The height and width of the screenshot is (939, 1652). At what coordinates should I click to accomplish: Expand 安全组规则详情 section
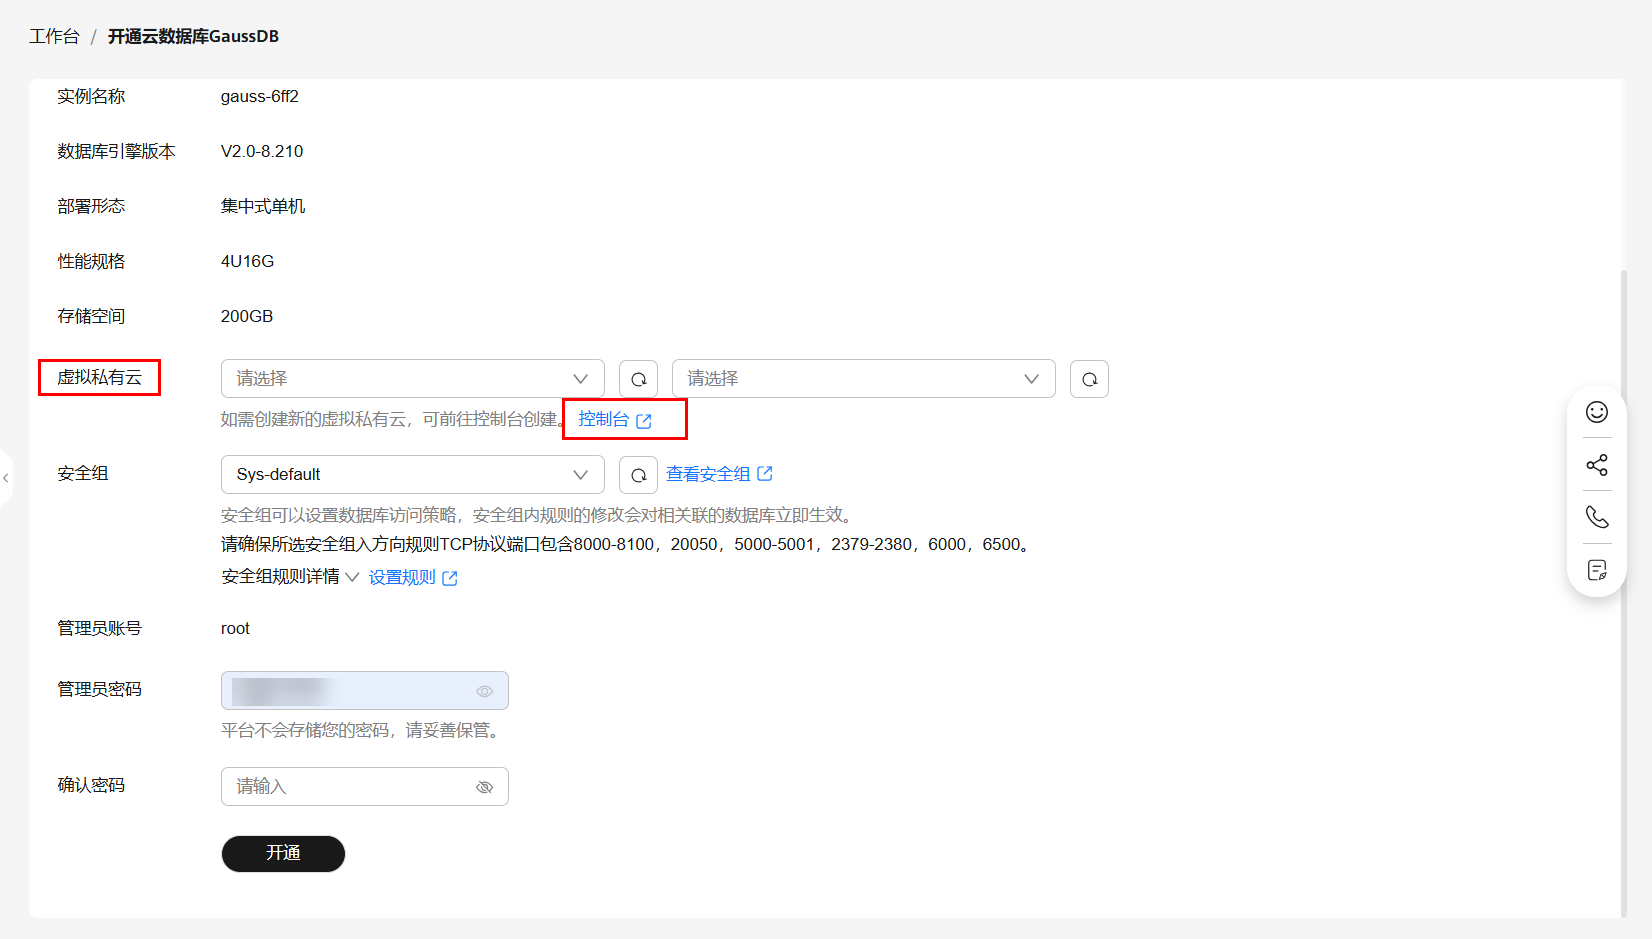289,577
